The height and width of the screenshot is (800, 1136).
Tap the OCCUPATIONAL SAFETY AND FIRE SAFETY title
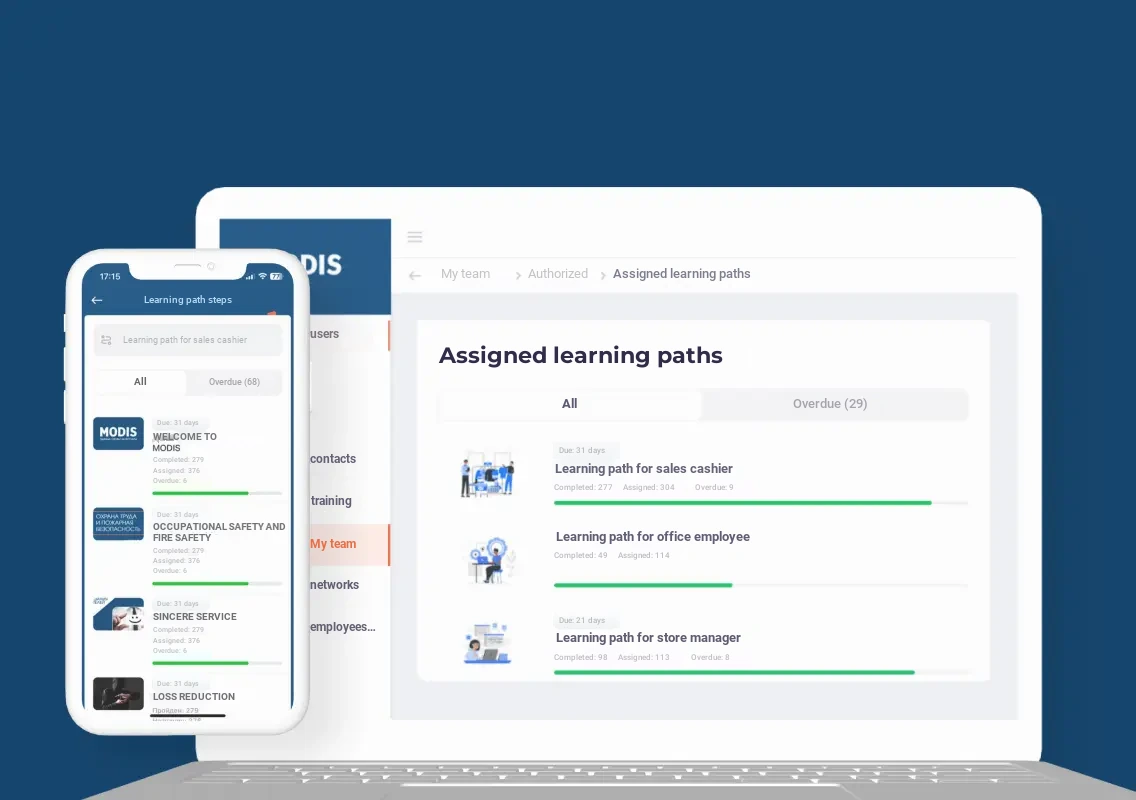coord(219,532)
